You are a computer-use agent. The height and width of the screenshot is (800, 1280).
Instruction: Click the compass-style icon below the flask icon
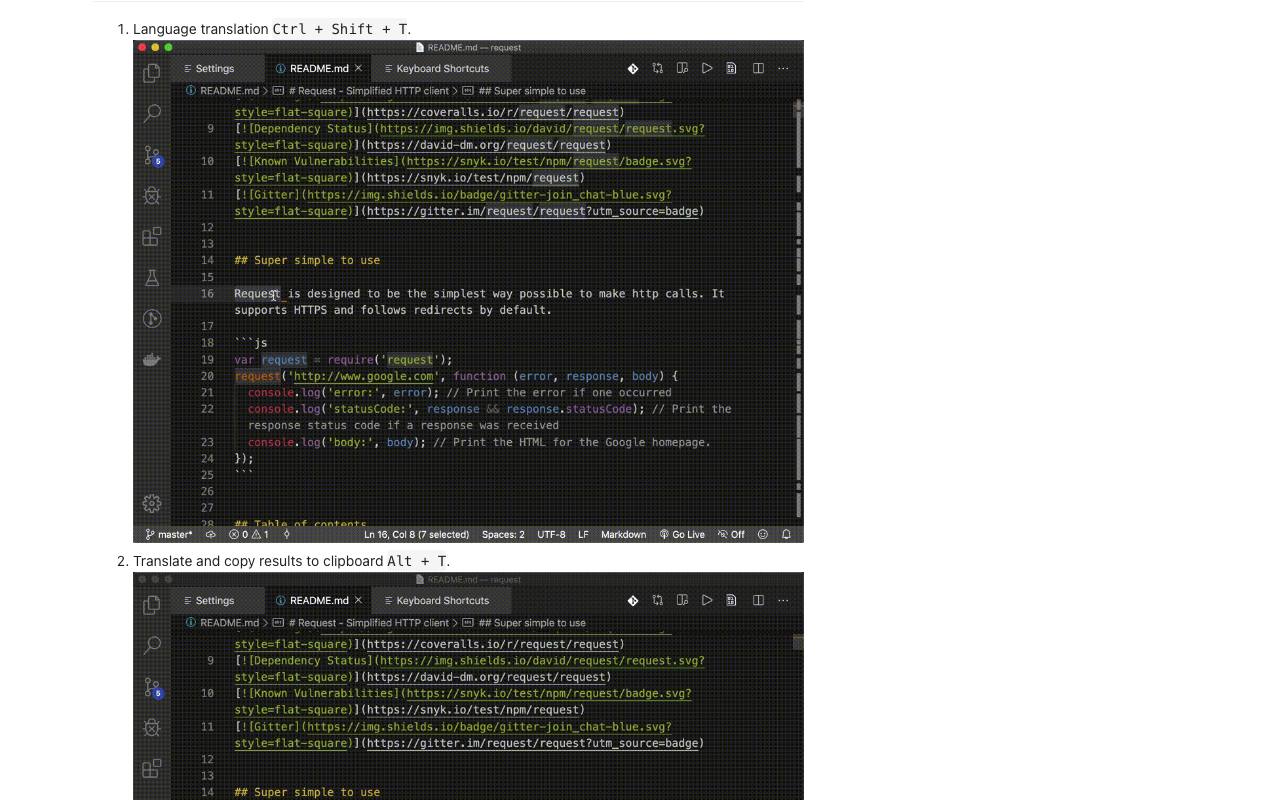[x=152, y=319]
